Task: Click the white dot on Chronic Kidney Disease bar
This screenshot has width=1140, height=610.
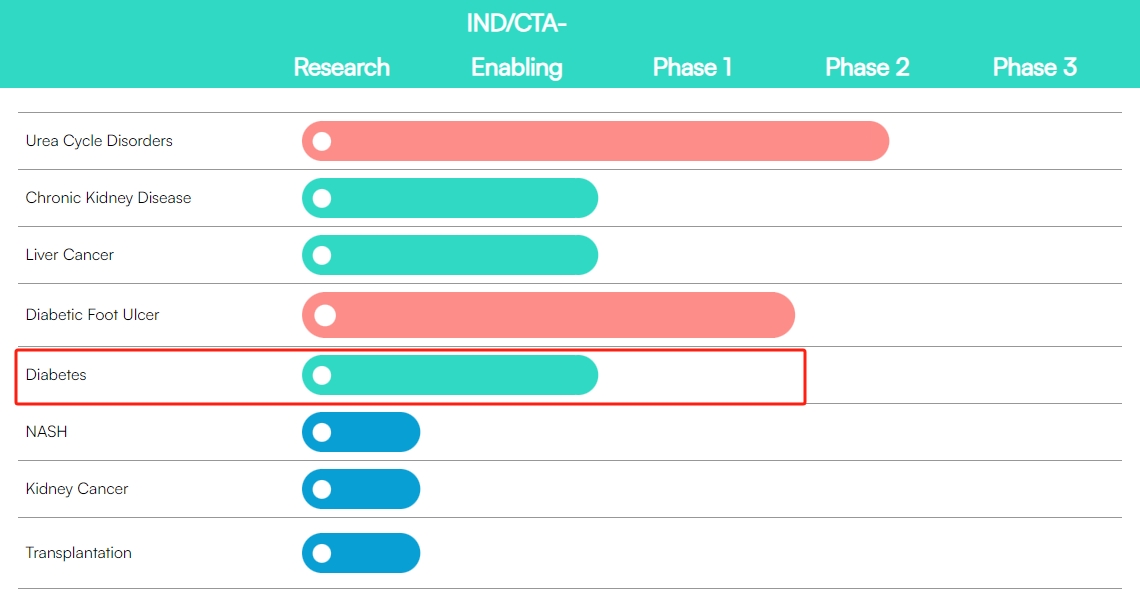Action: coord(321,198)
